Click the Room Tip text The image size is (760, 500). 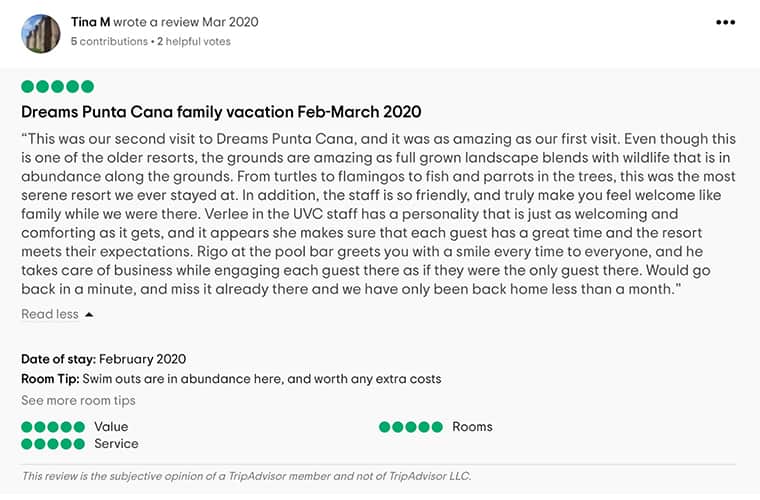230,379
